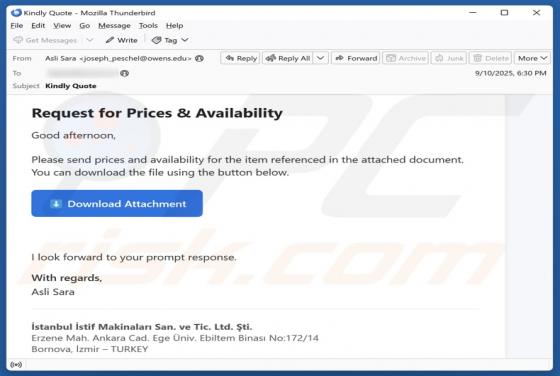This screenshot has height=376, width=560.
Task: Open the Tools menu
Action: [x=148, y=26]
